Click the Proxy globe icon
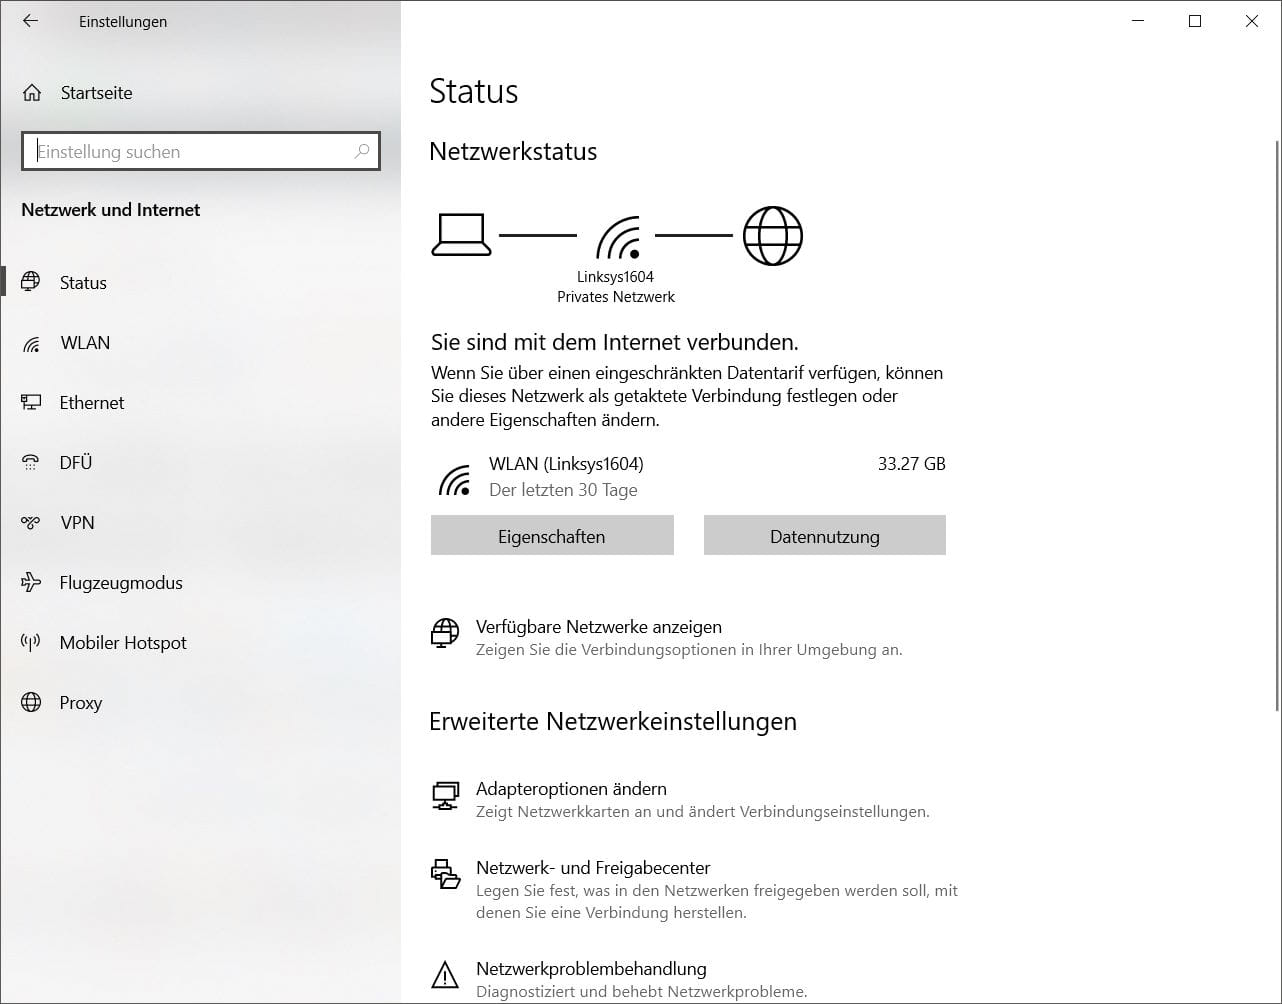1282x1004 pixels. pyautogui.click(x=31, y=702)
